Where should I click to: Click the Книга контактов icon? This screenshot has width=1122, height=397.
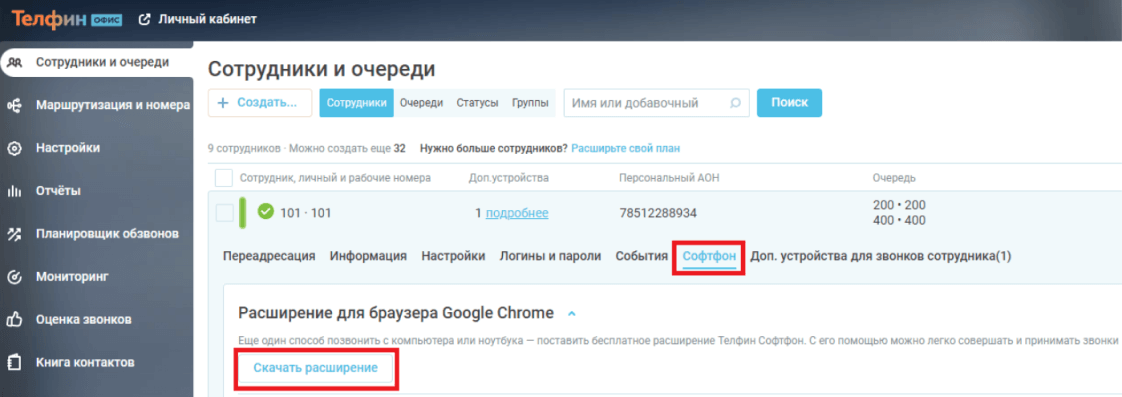pyautogui.click(x=14, y=362)
